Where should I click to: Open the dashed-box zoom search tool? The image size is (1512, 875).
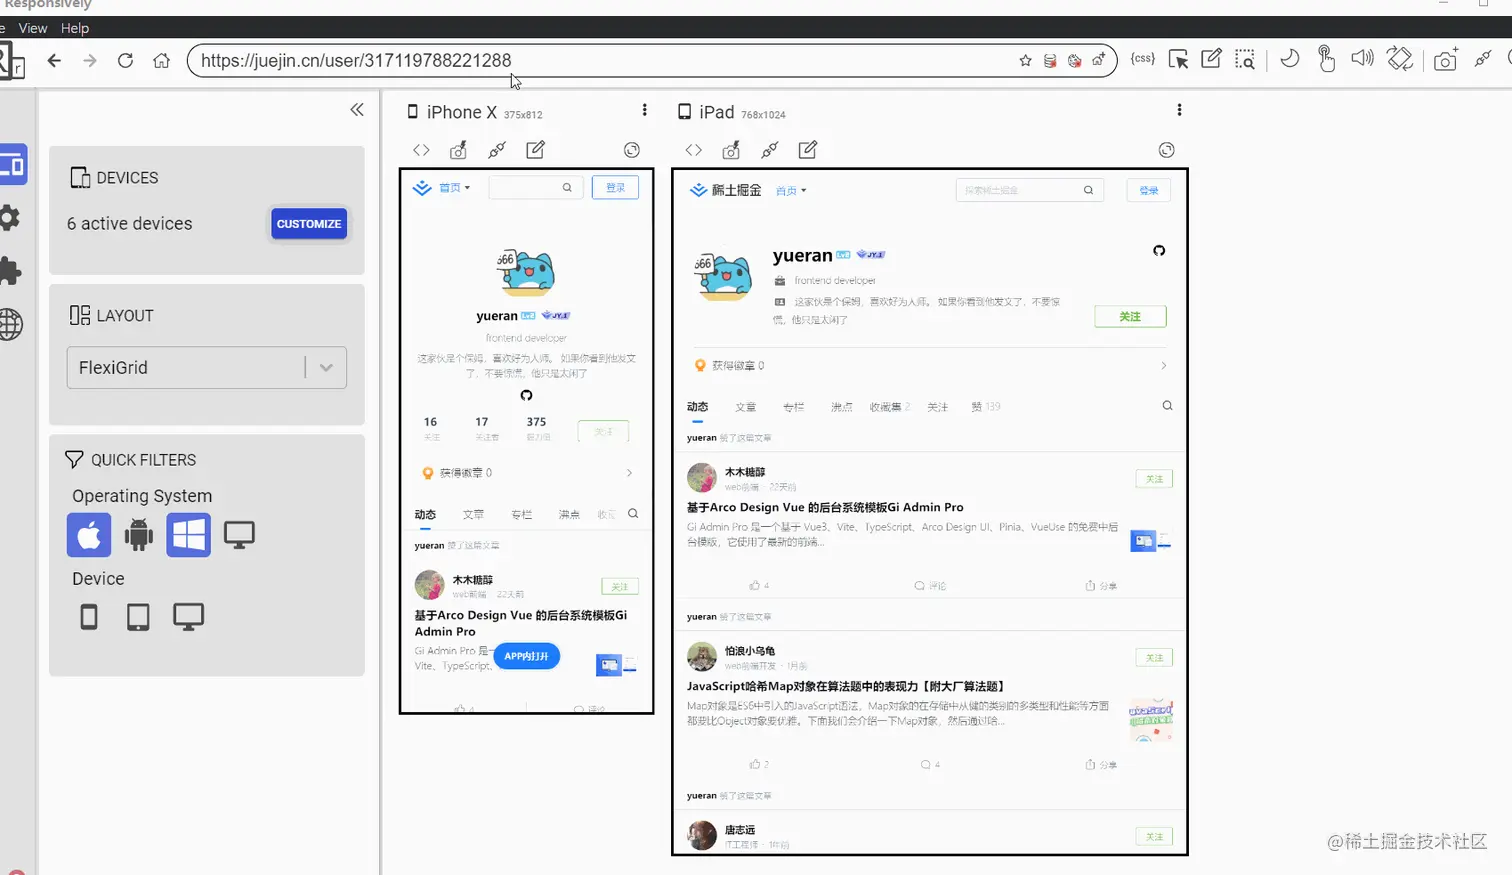(1245, 60)
